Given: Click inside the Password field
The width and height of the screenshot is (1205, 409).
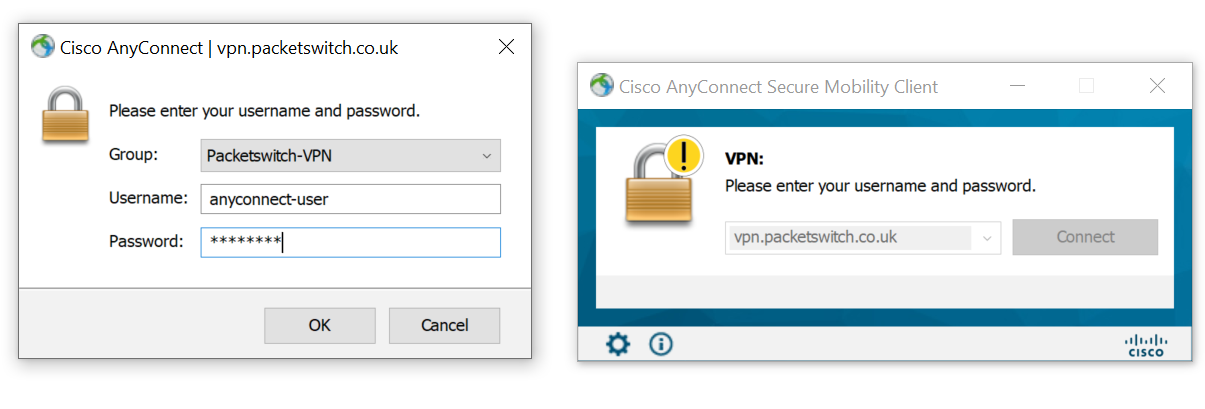Looking at the screenshot, I should tap(350, 242).
